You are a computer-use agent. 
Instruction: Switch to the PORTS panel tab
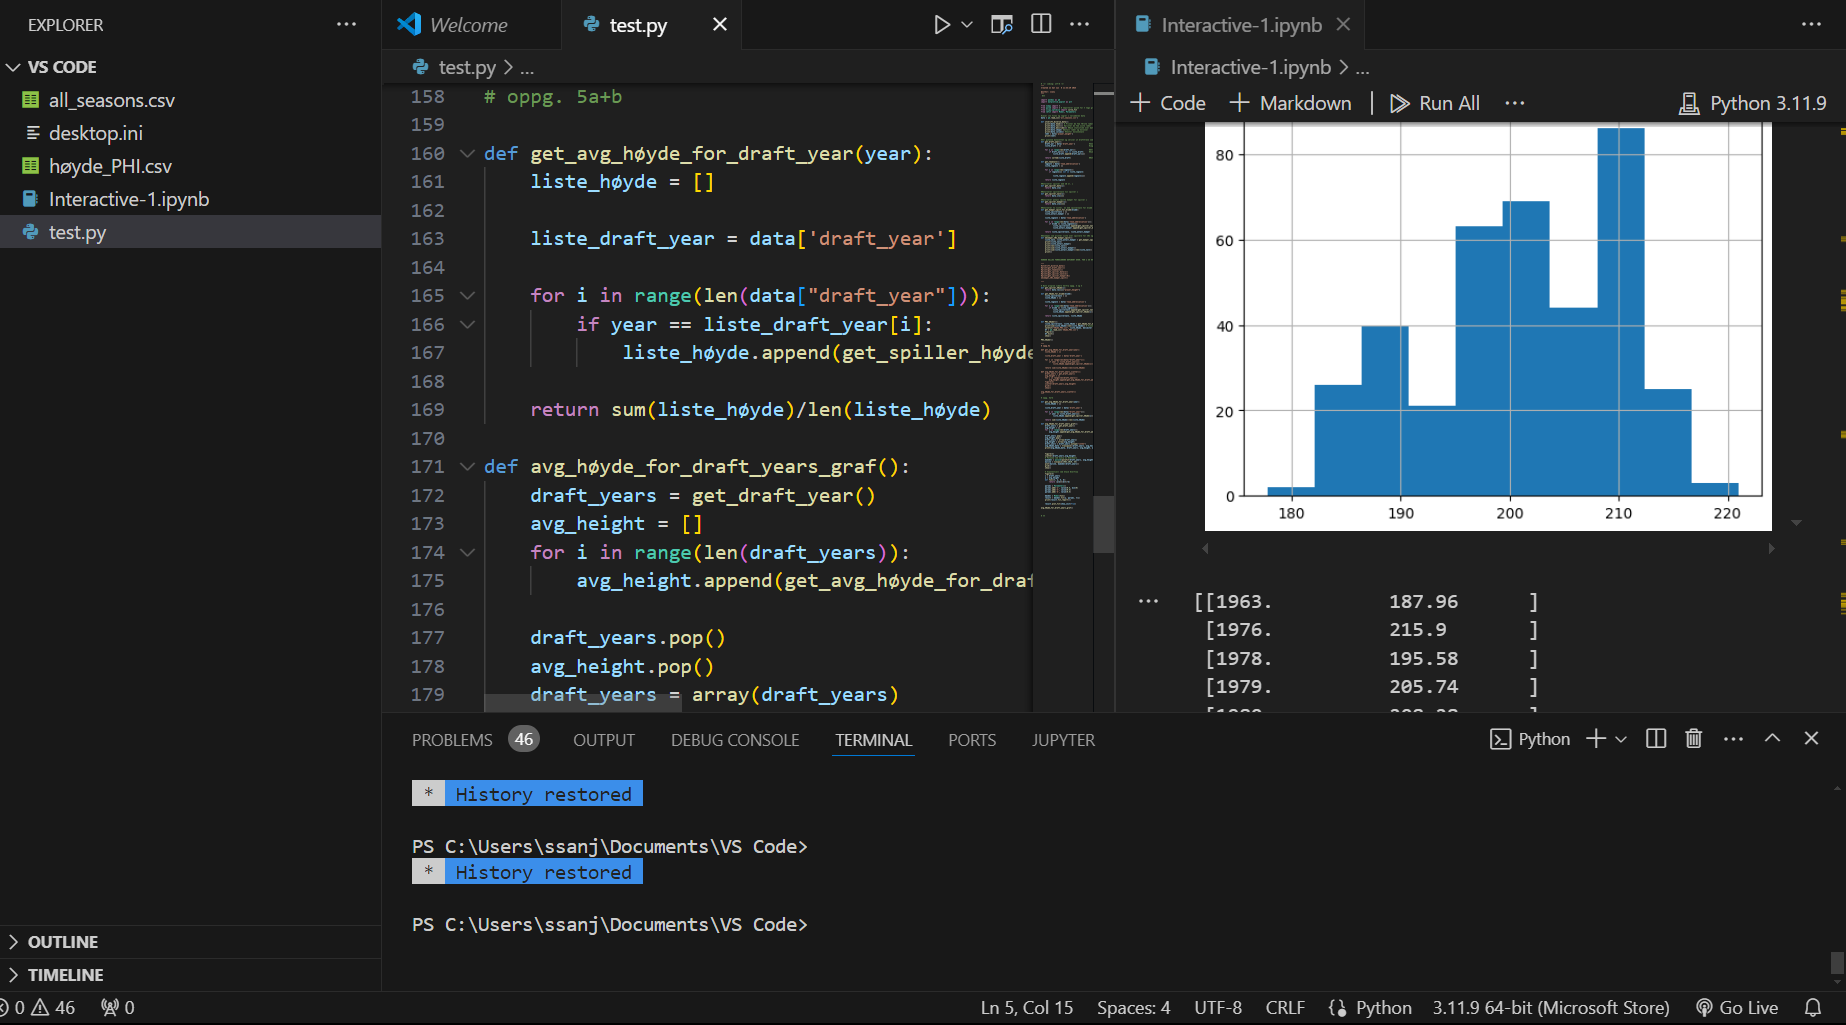[x=972, y=740]
